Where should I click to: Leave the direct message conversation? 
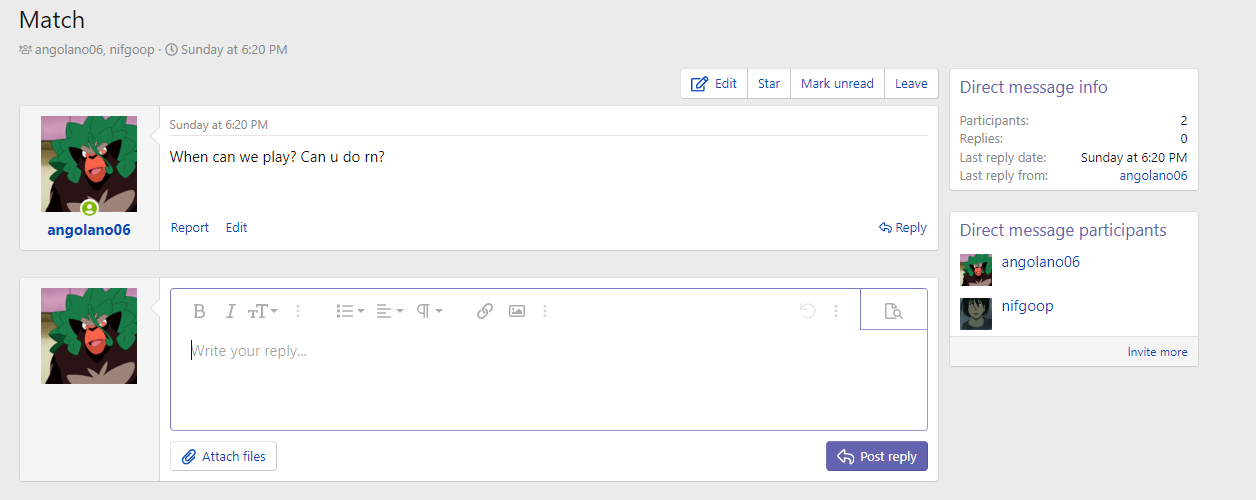pos(911,84)
